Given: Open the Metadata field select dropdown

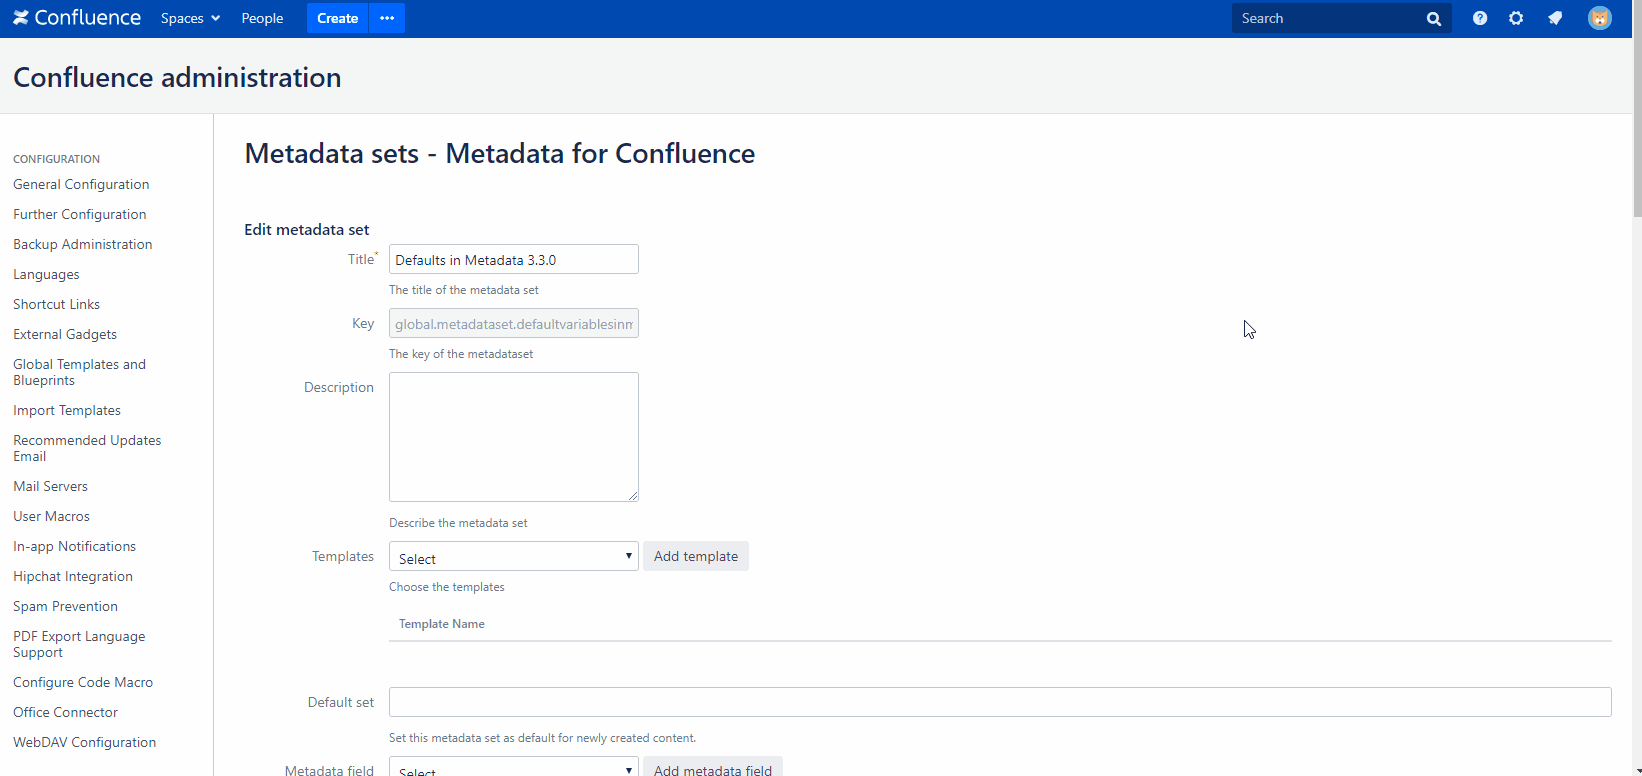Looking at the screenshot, I should point(513,768).
